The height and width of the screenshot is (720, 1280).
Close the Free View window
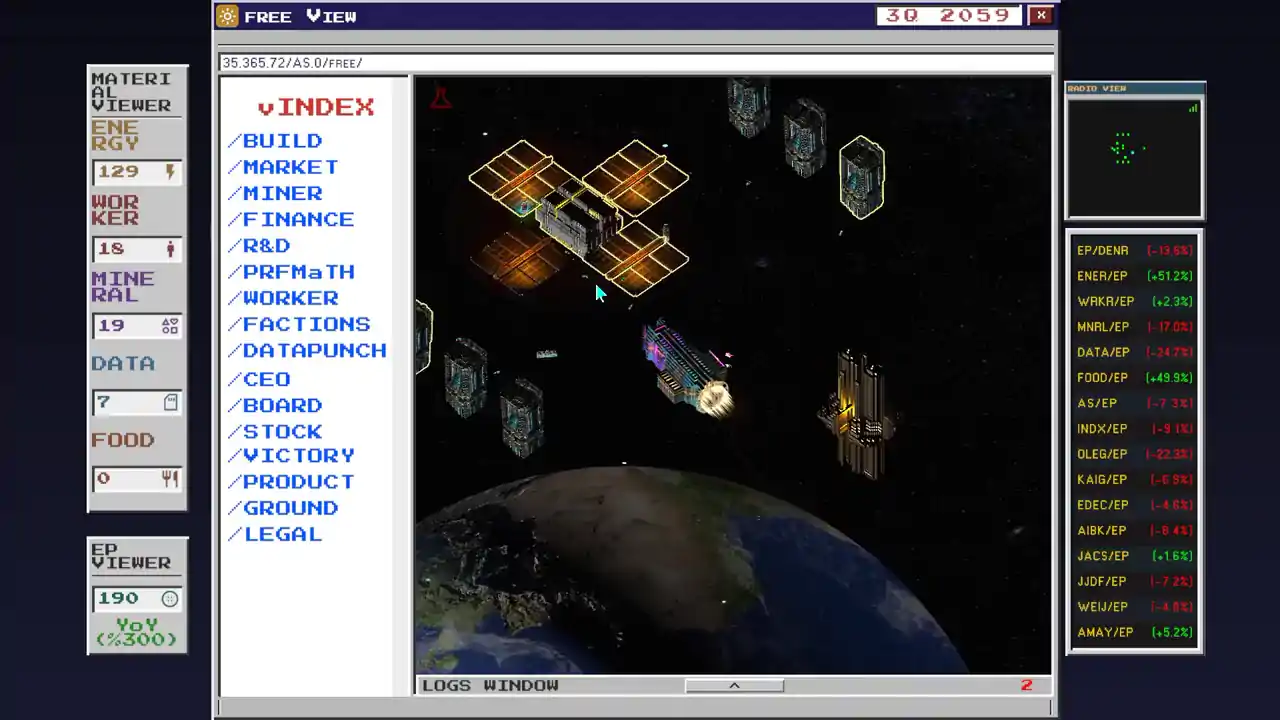coord(1041,15)
